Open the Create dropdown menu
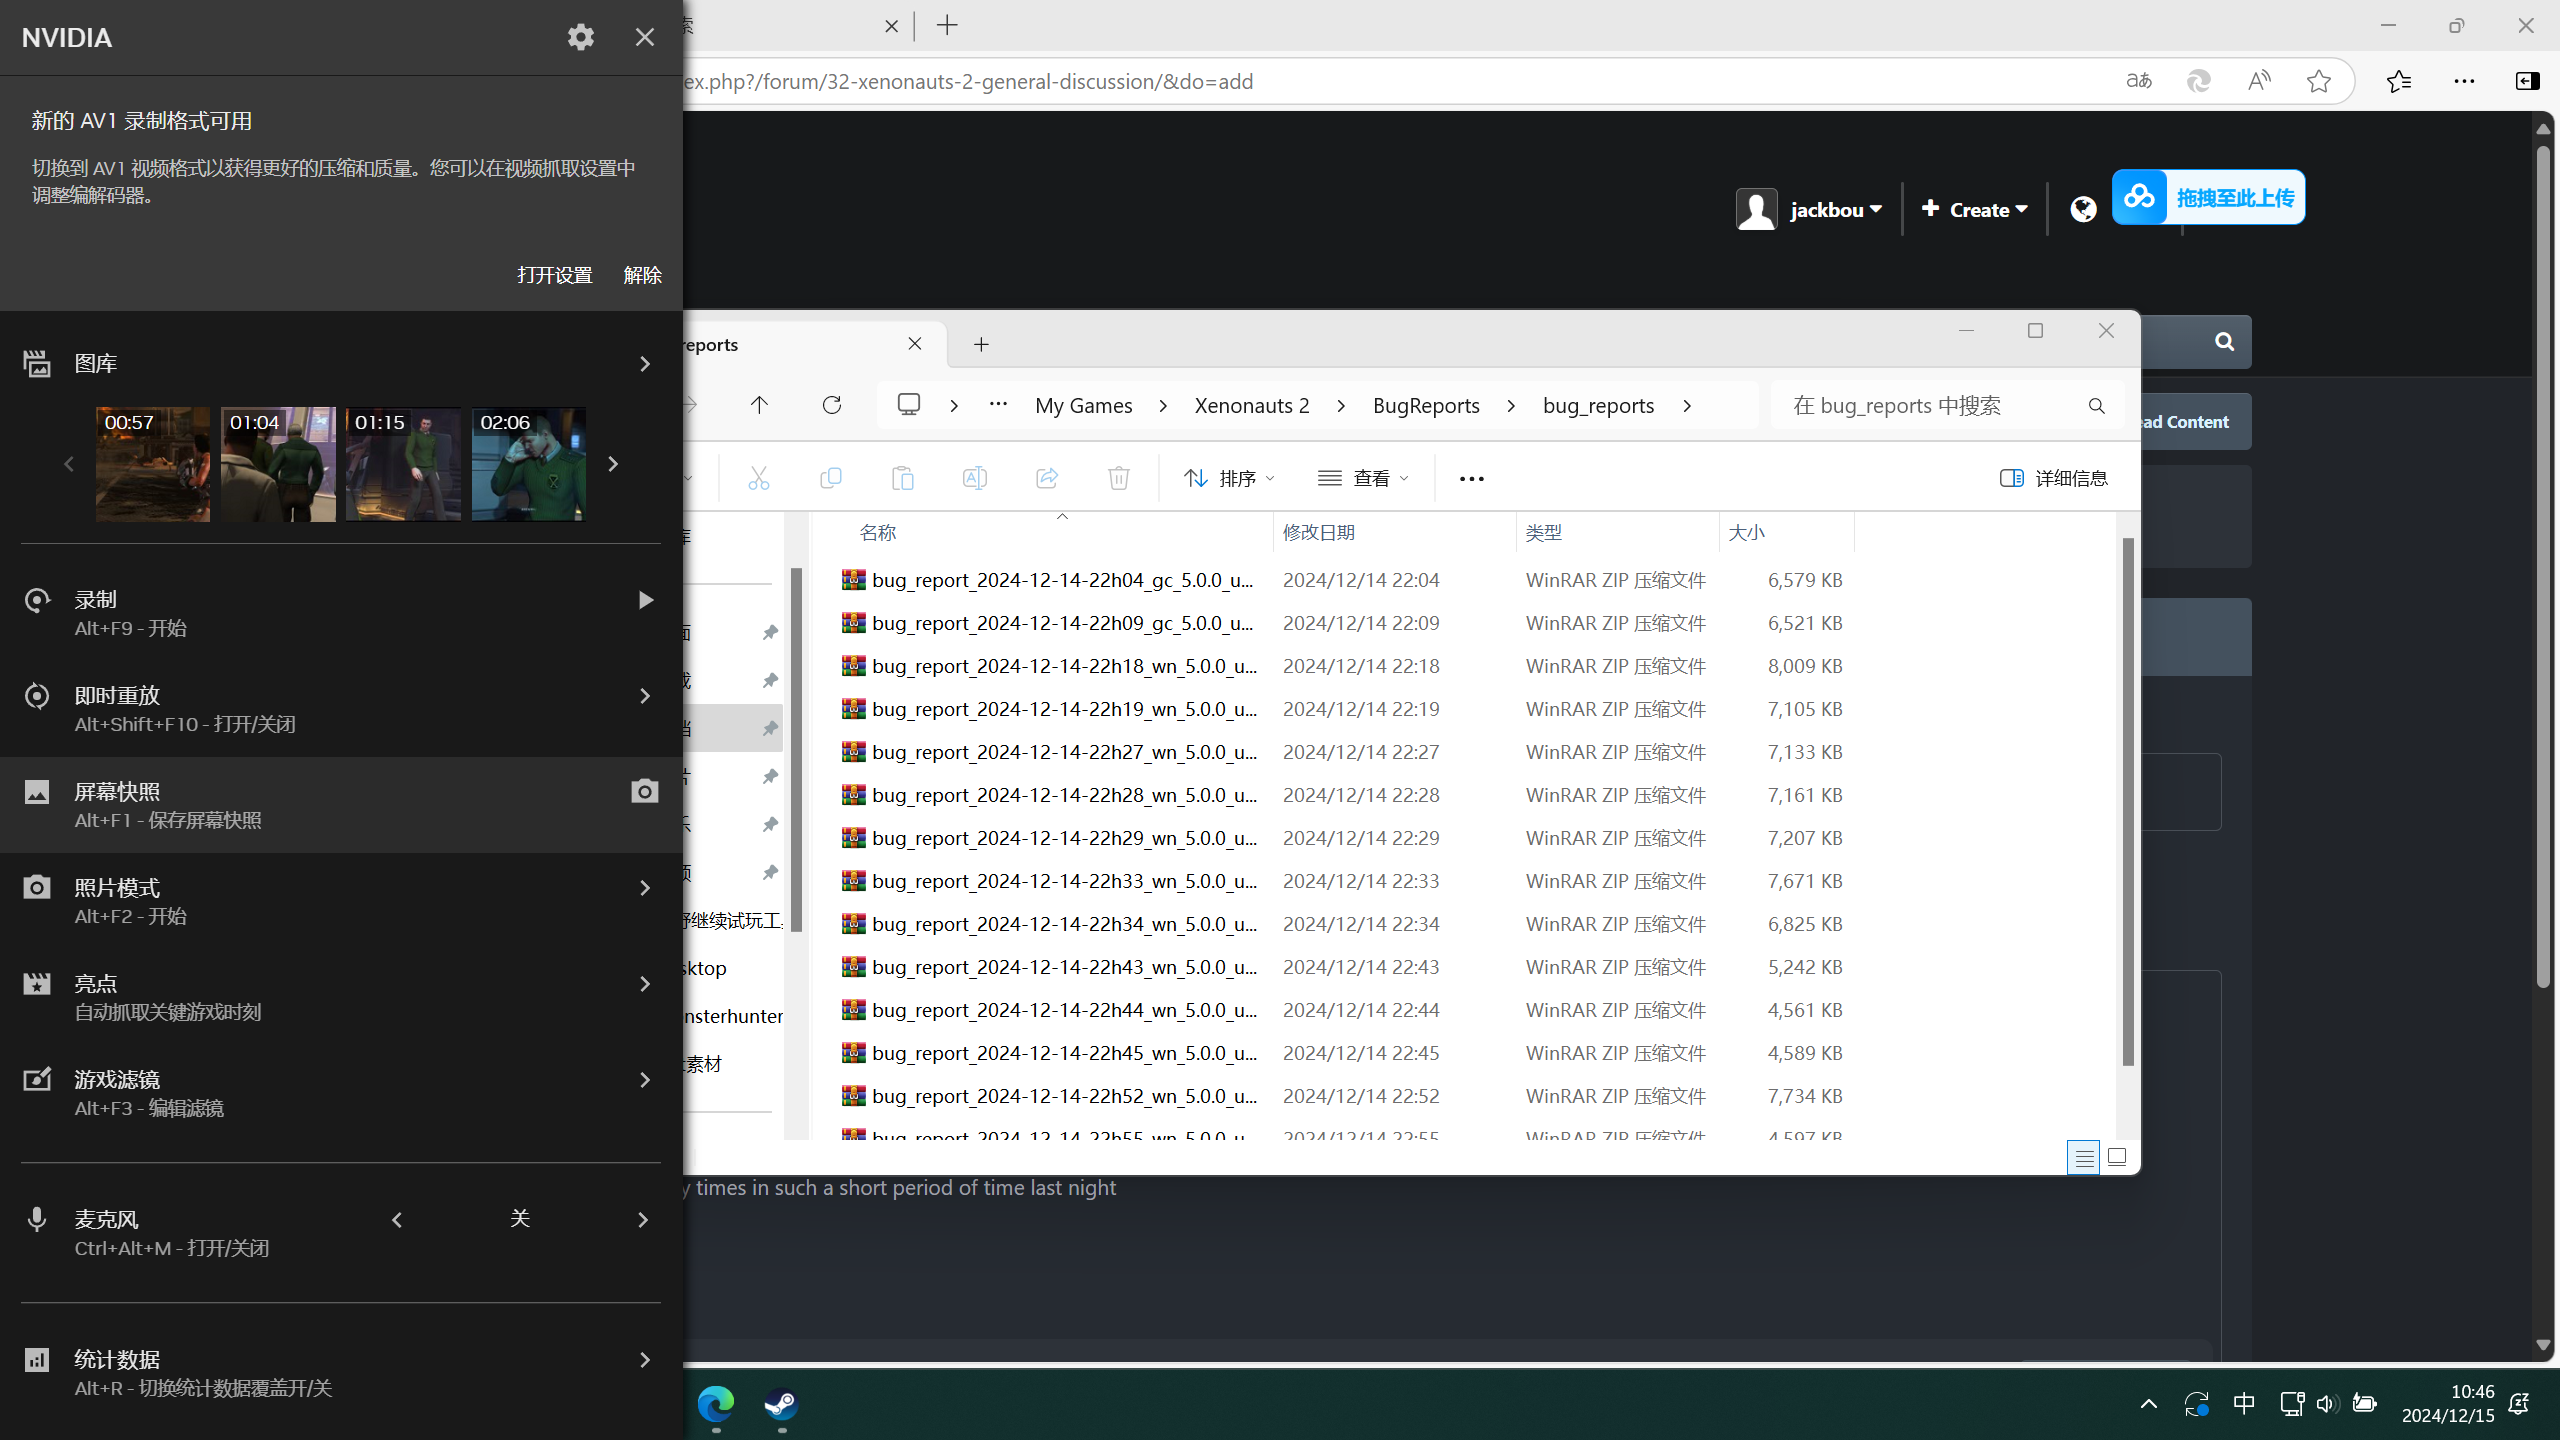The width and height of the screenshot is (2560, 1440). (1975, 210)
